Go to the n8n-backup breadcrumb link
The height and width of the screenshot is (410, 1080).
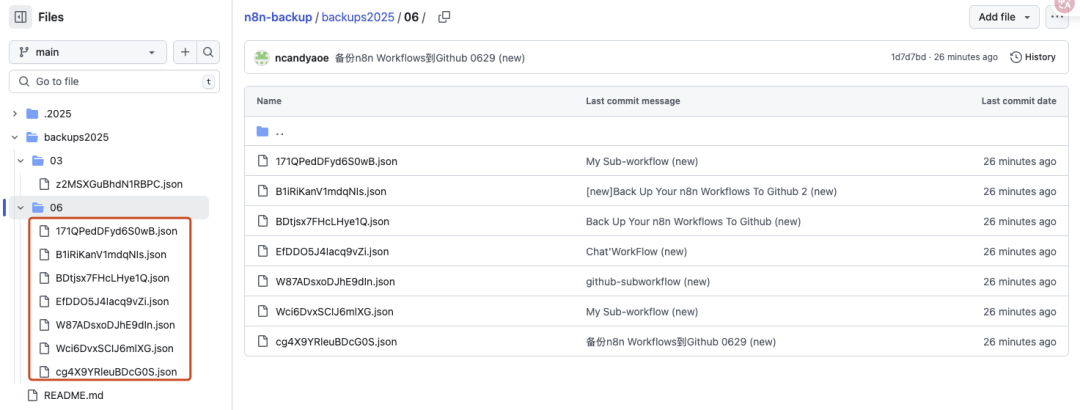(x=278, y=17)
